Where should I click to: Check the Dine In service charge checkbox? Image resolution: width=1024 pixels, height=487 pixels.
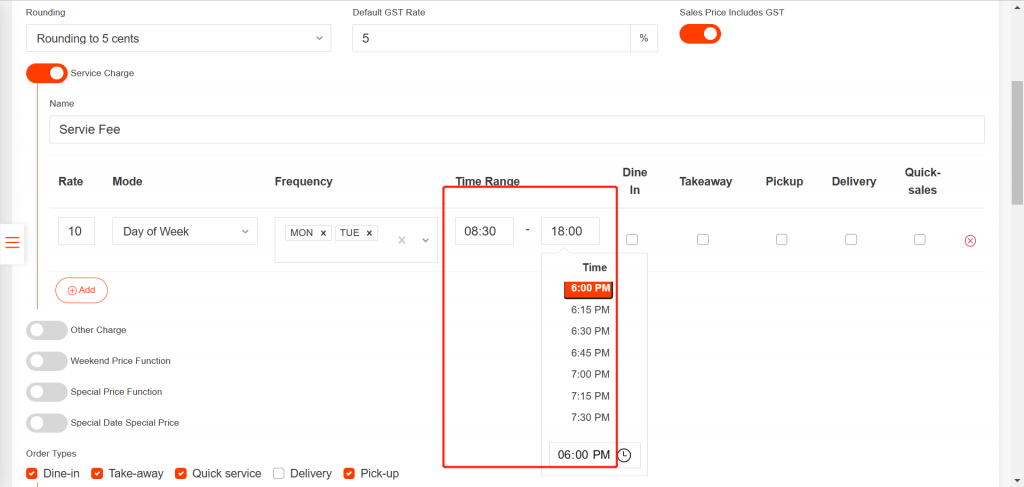pos(632,239)
